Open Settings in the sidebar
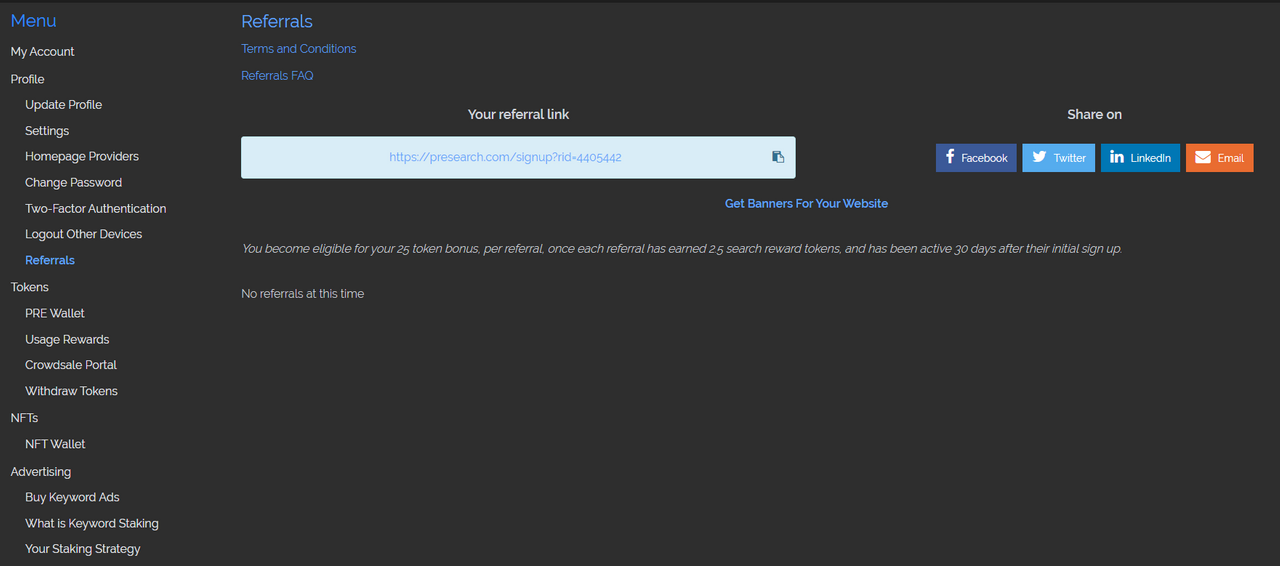Viewport: 1280px width, 566px height. pos(47,131)
